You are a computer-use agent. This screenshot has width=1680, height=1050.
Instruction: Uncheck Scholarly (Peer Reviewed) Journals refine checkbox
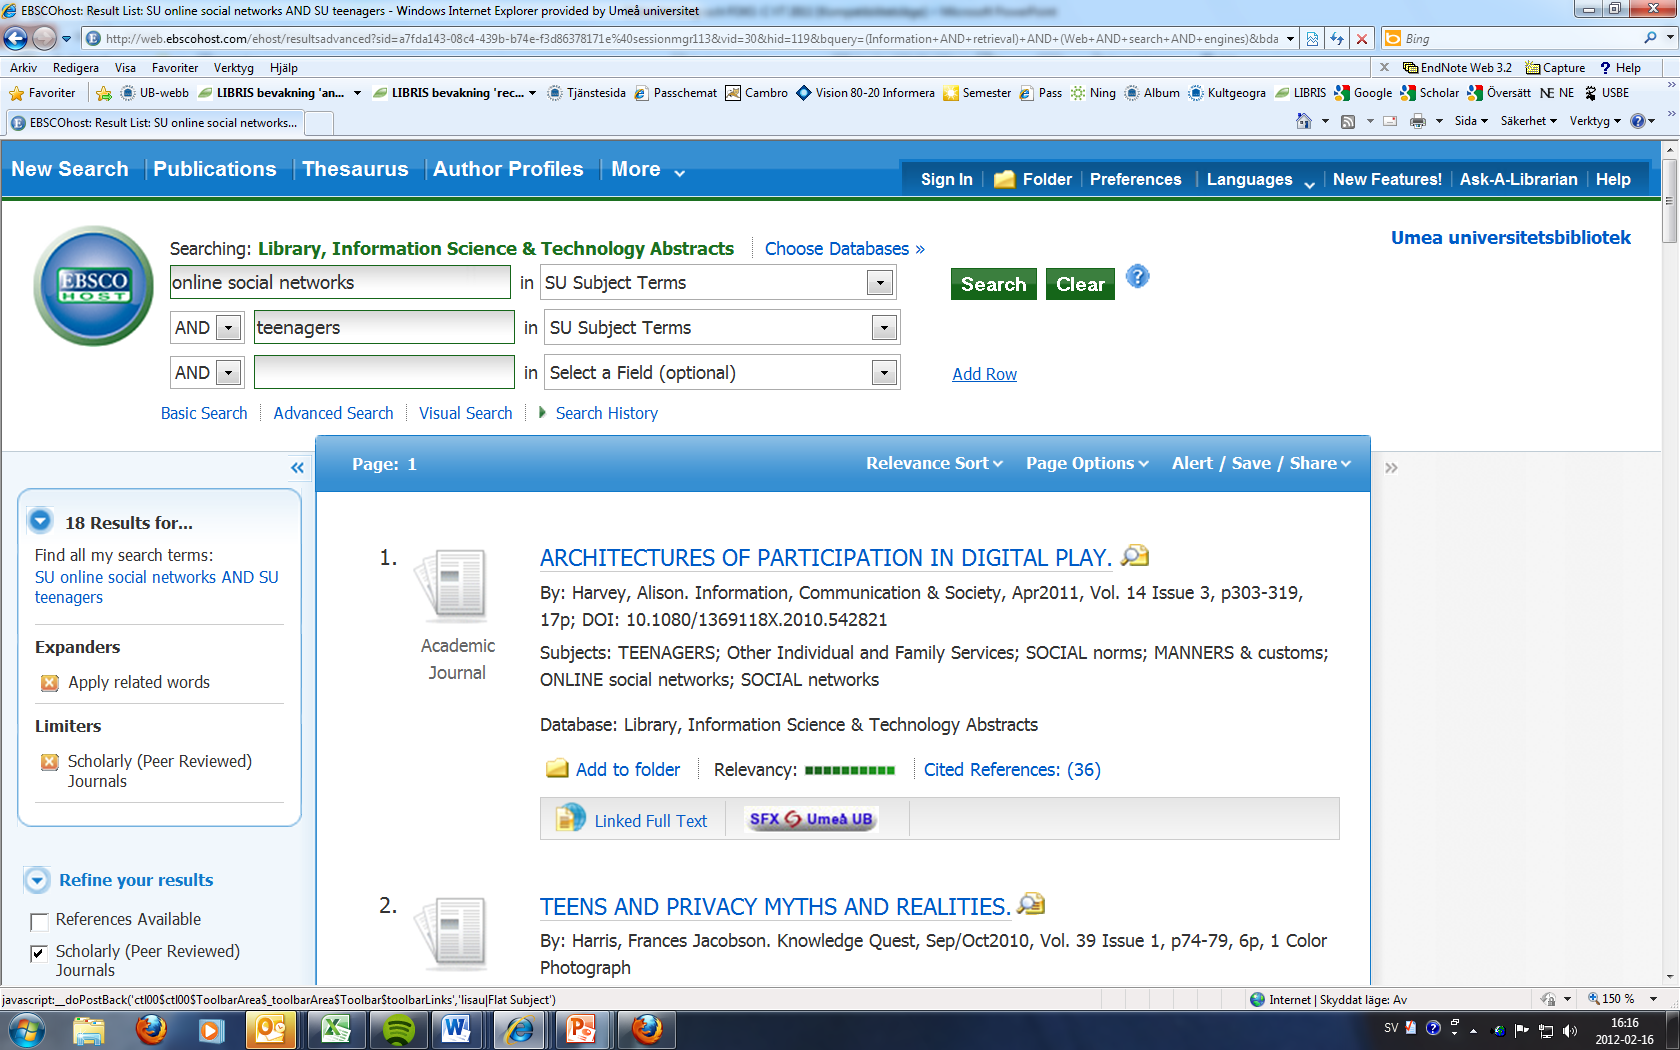[40, 953]
